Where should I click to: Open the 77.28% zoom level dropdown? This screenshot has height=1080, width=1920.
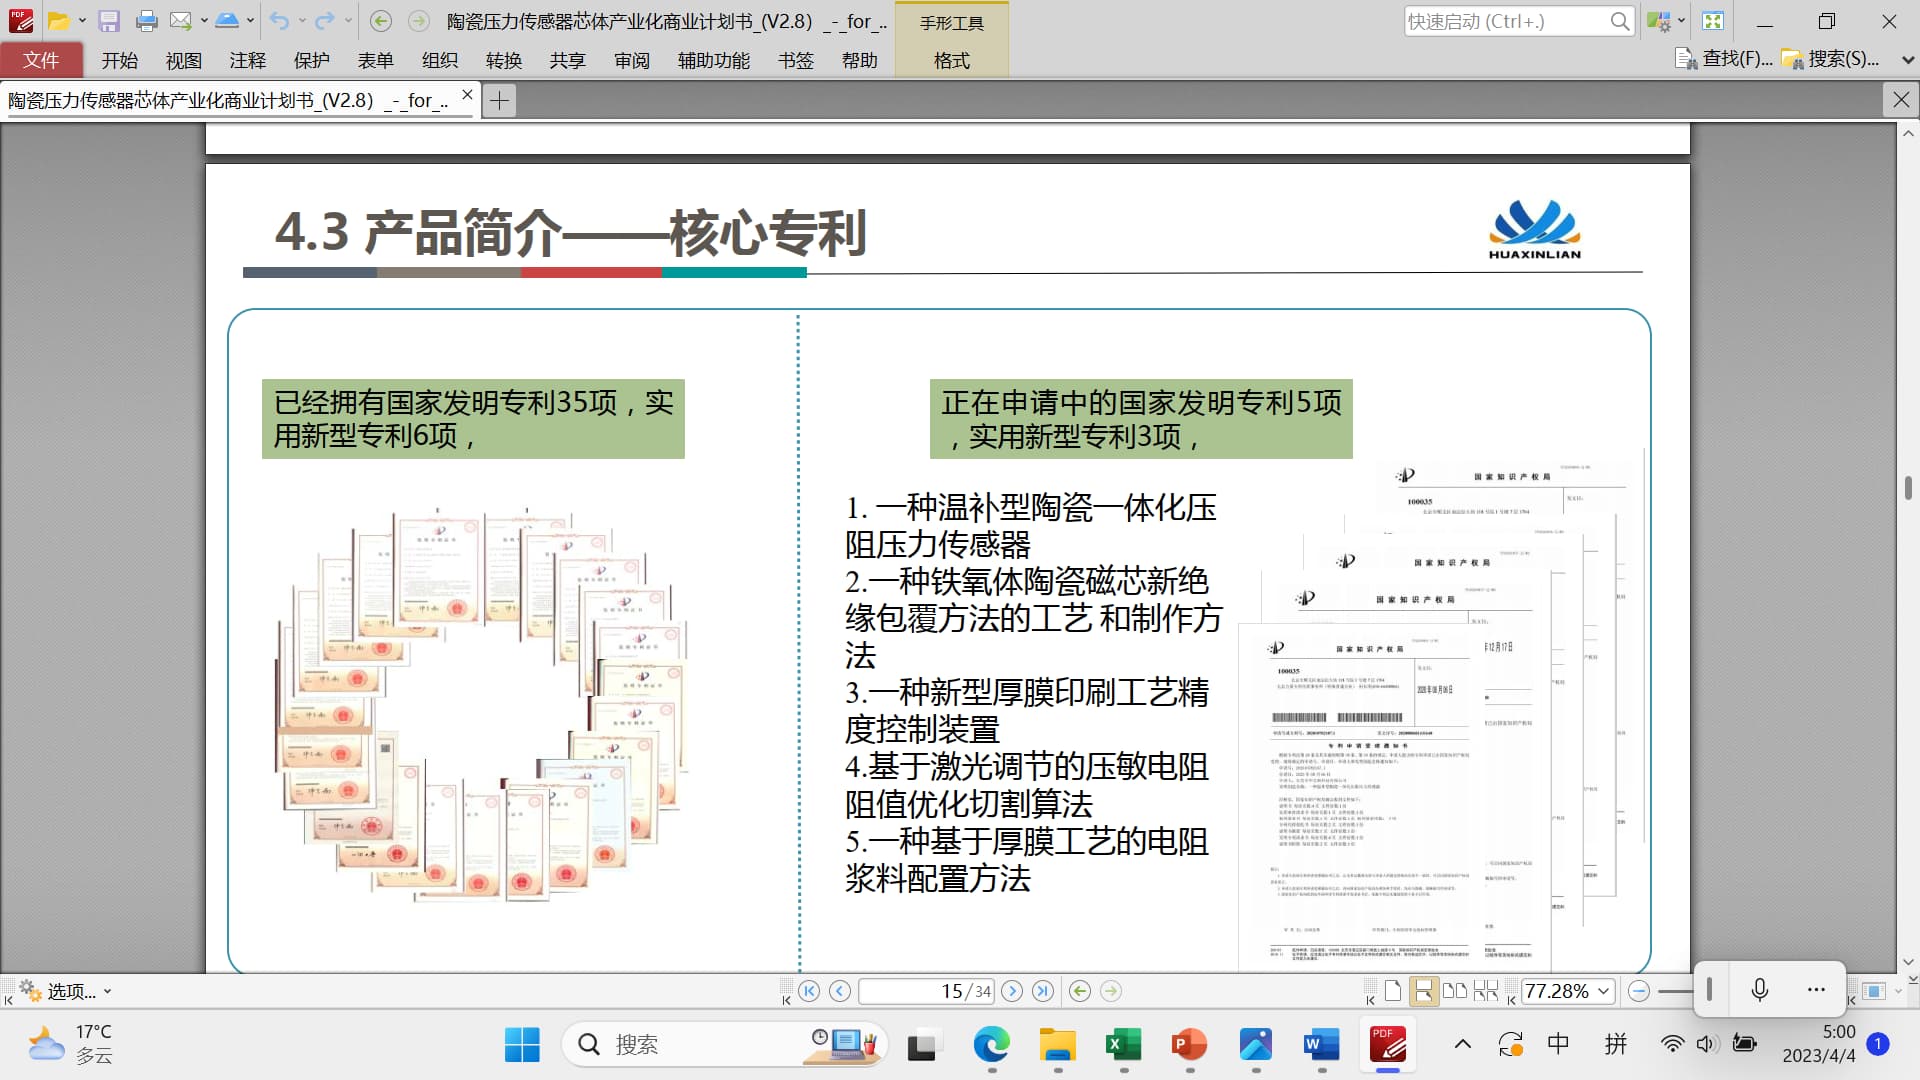tap(1604, 991)
